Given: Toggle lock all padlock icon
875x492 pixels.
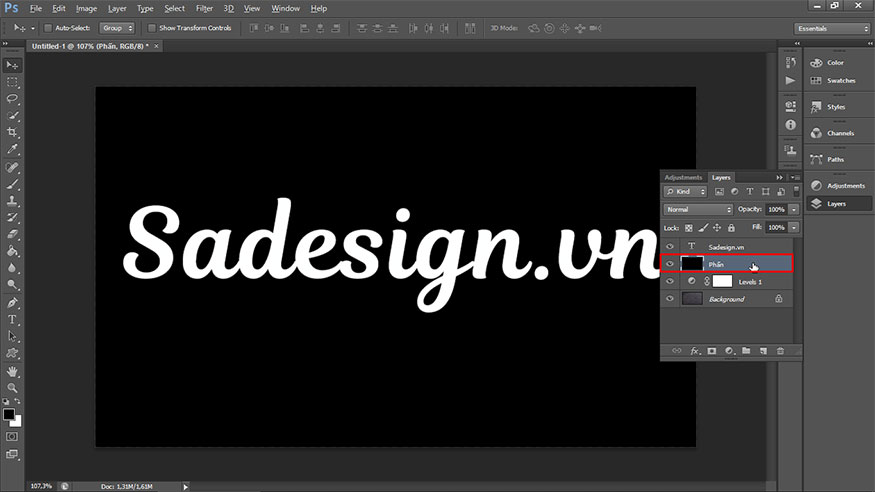Looking at the screenshot, I should [732, 228].
